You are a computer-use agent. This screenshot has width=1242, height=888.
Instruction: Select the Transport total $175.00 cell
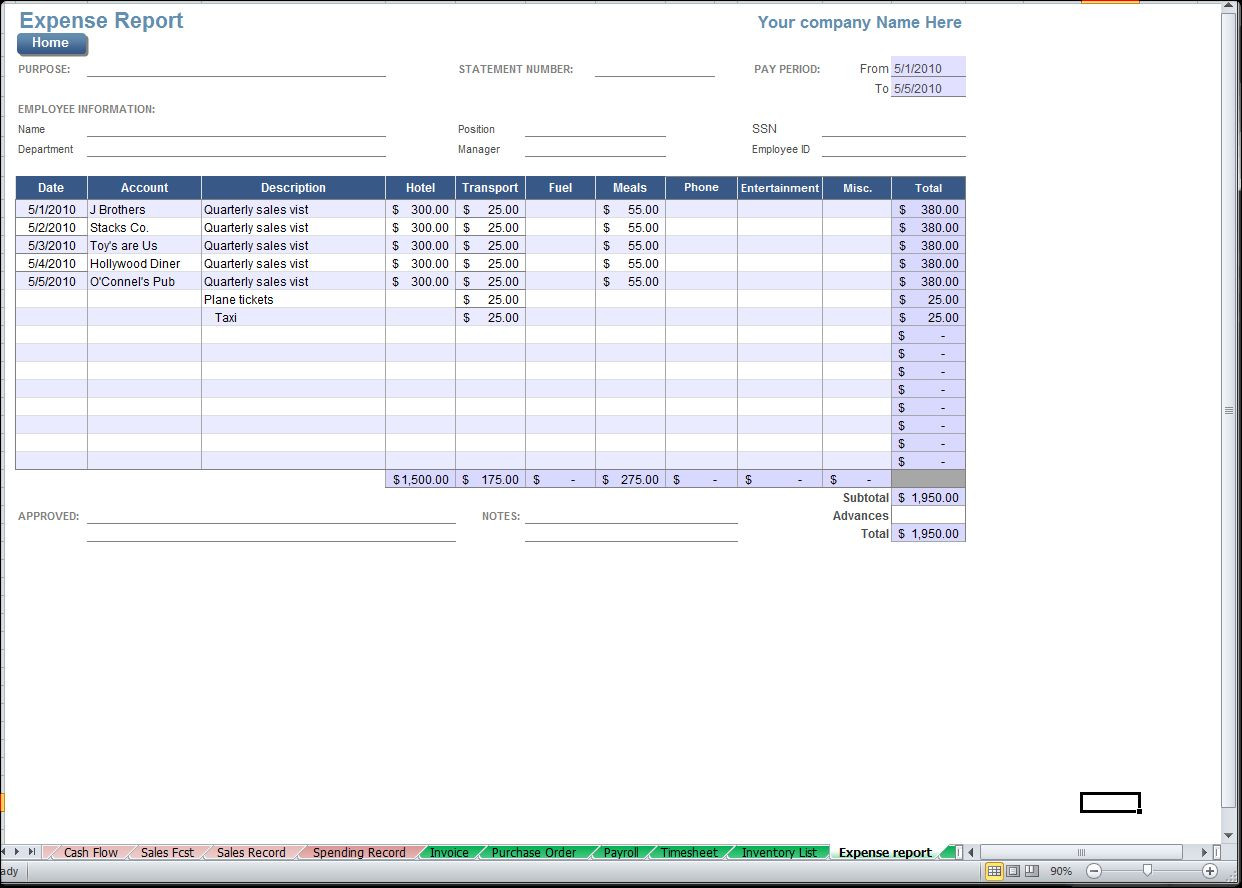[490, 480]
